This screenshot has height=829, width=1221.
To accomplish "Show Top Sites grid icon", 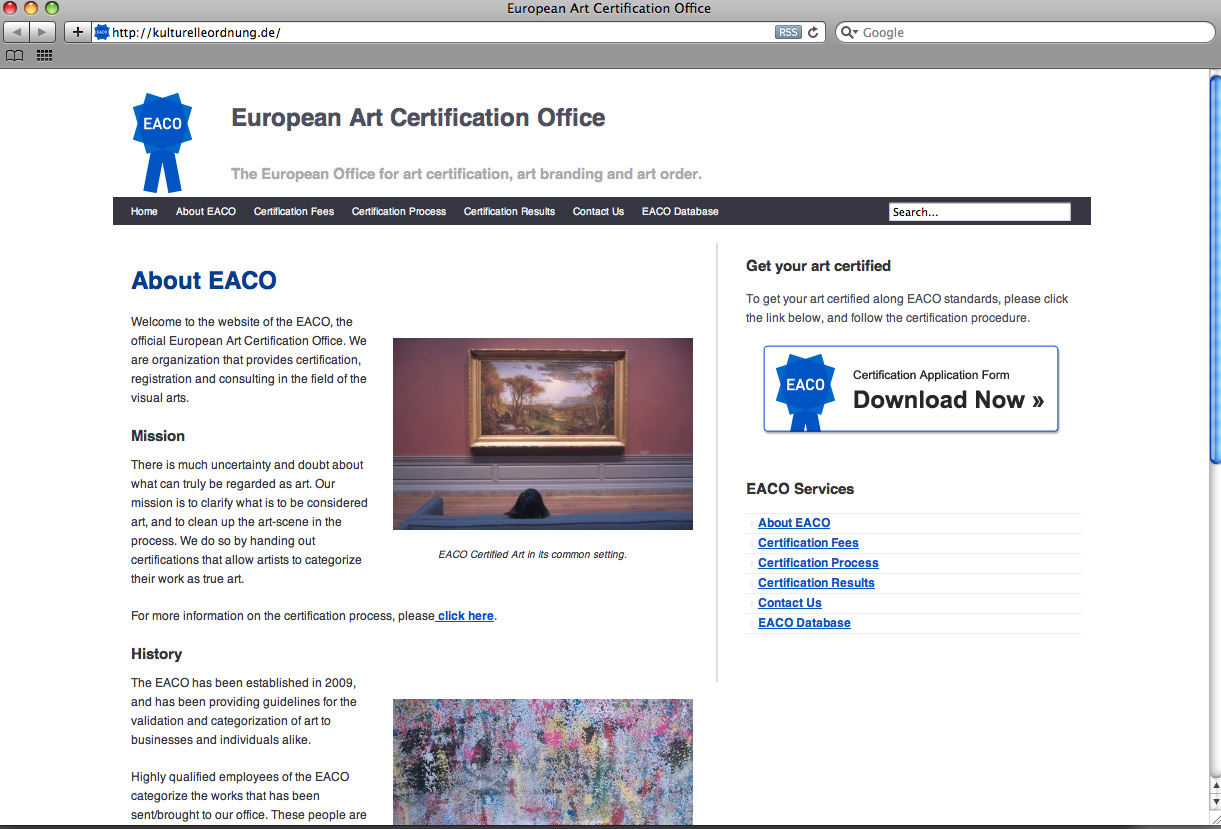I will pos(44,56).
